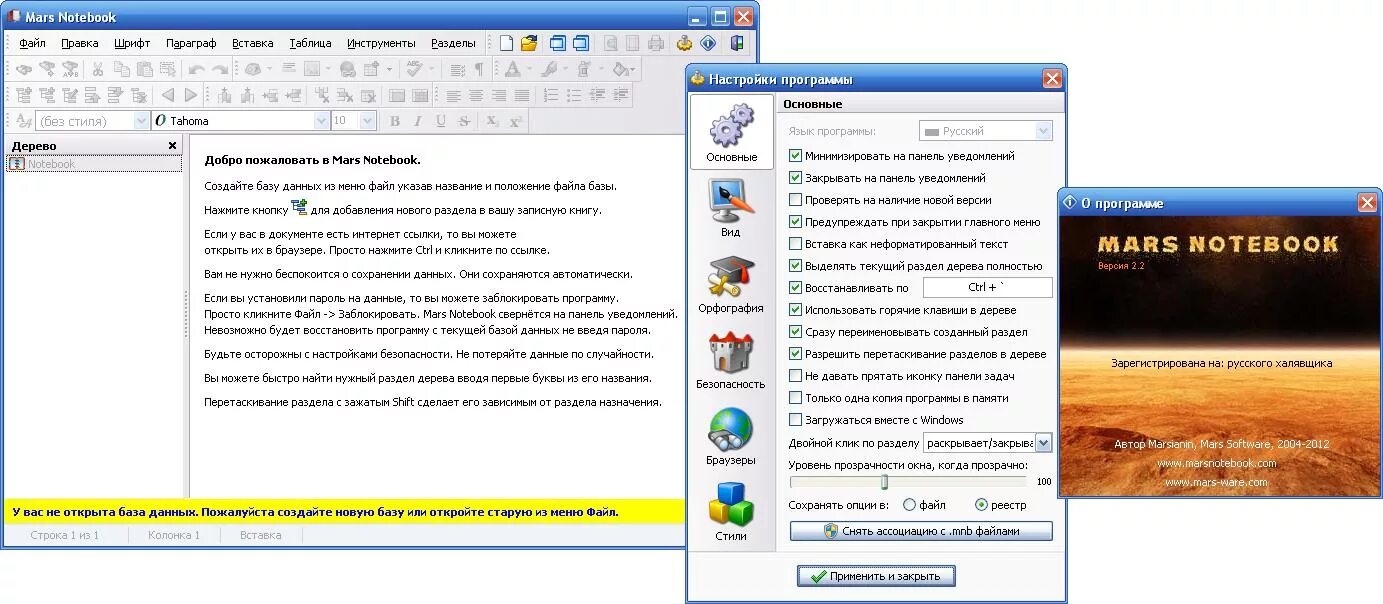Screen dimensions: 1383x604
Task: Open the 'Язык программы' Русский dropdown
Action: click(1043, 131)
